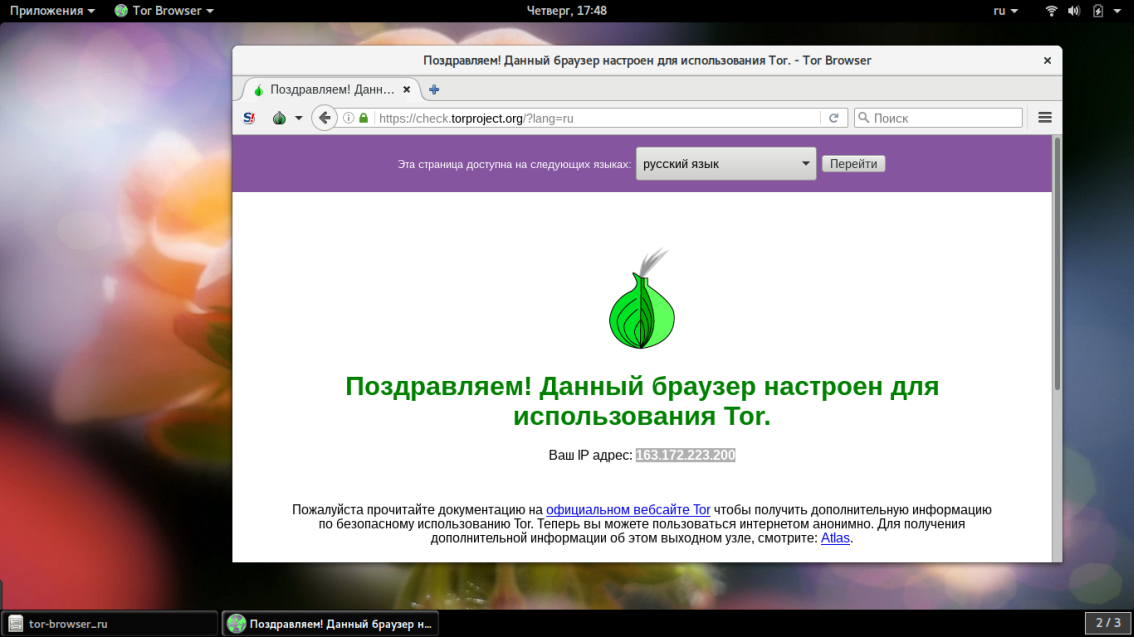
Task: Click the site information icon in the address bar
Action: coord(349,118)
